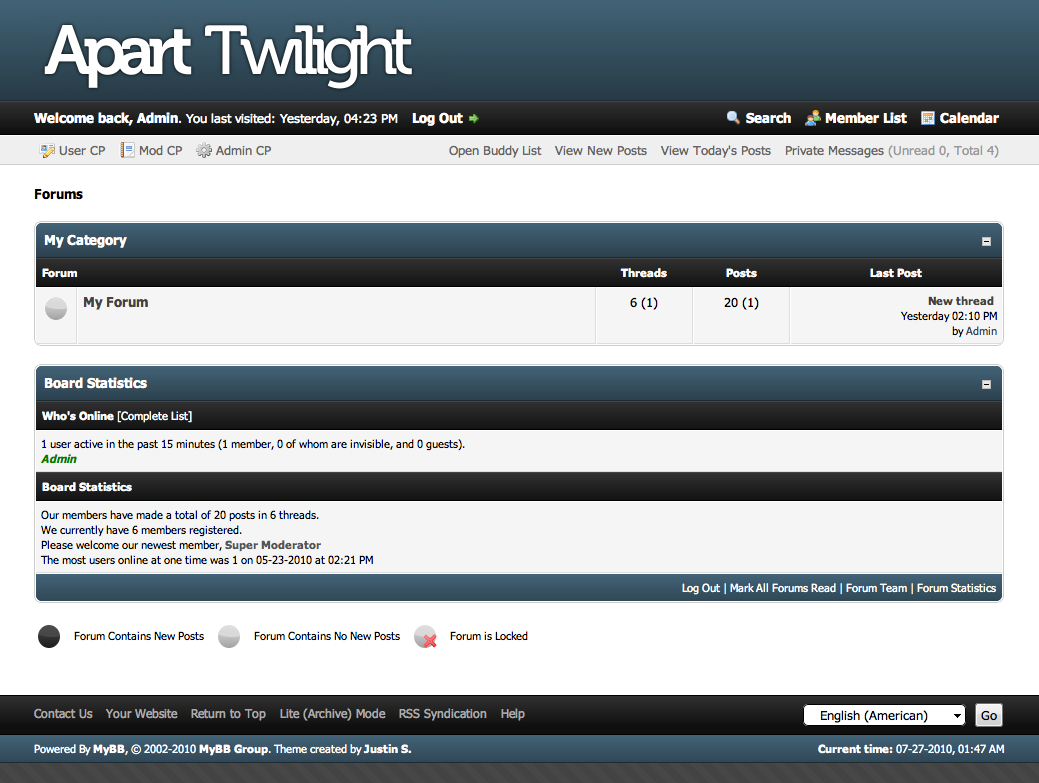The height and width of the screenshot is (783, 1039).
Task: Click Your Website footer link
Action: pos(142,713)
